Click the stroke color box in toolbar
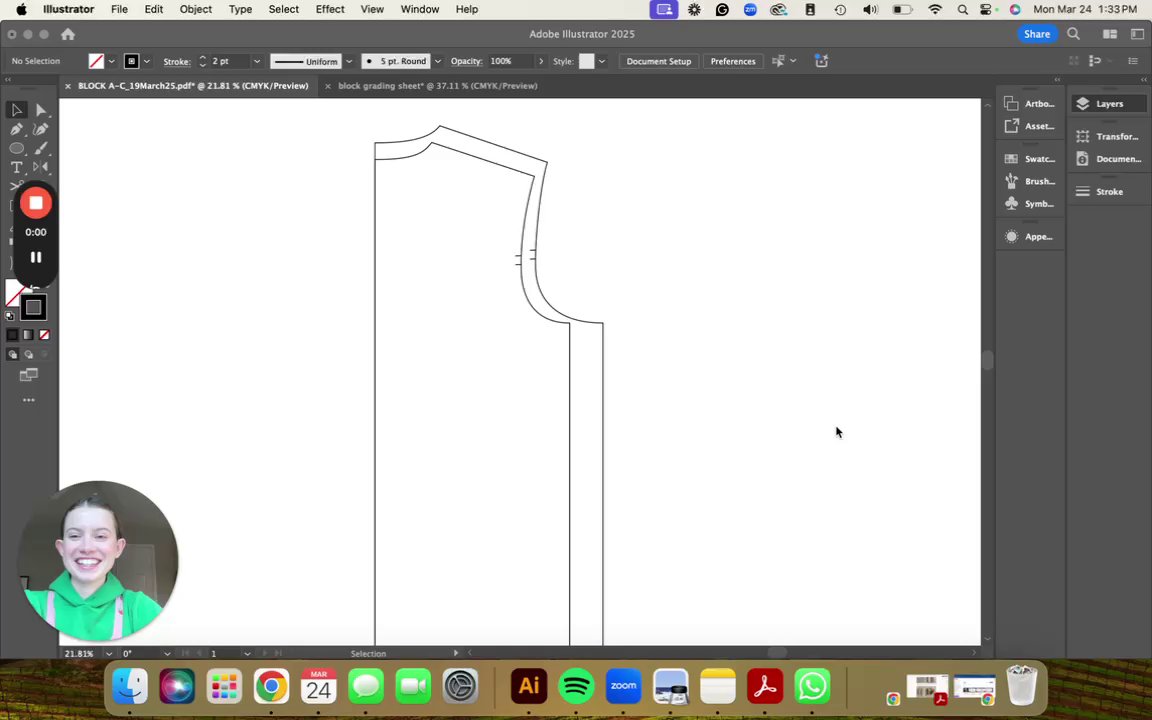This screenshot has height=720, width=1152. [34, 308]
